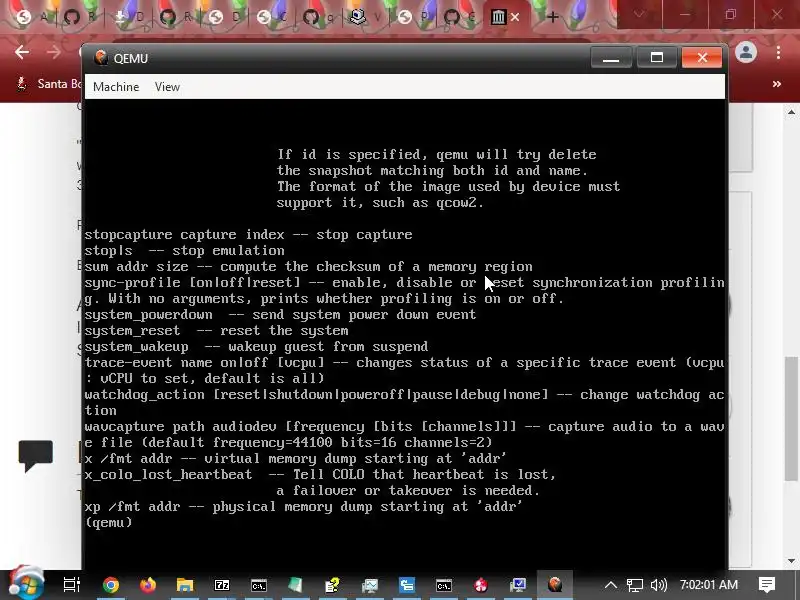Open a new Chrome tab
Screen dimensions: 800x600
click(x=553, y=17)
